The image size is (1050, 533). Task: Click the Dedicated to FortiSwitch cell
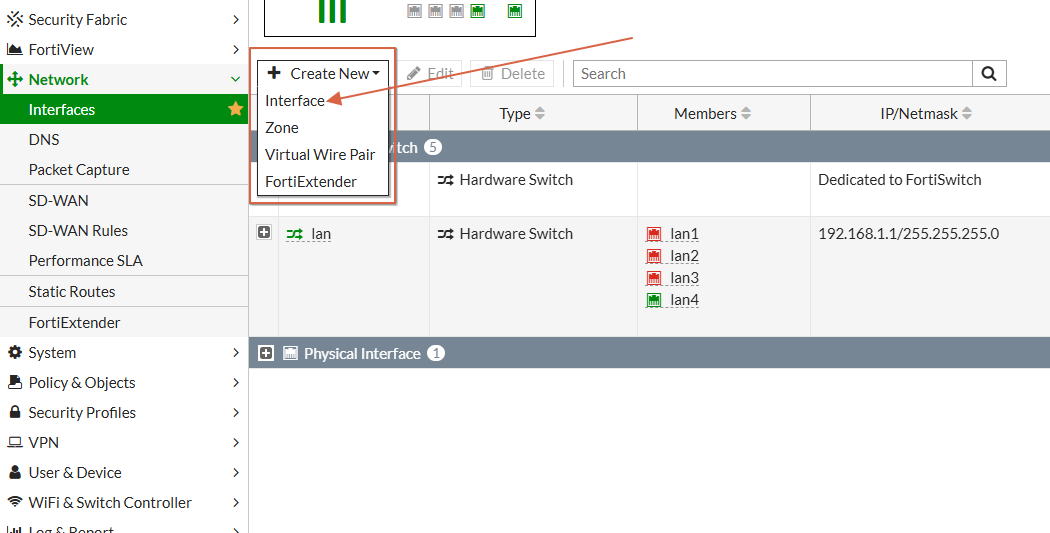click(899, 179)
